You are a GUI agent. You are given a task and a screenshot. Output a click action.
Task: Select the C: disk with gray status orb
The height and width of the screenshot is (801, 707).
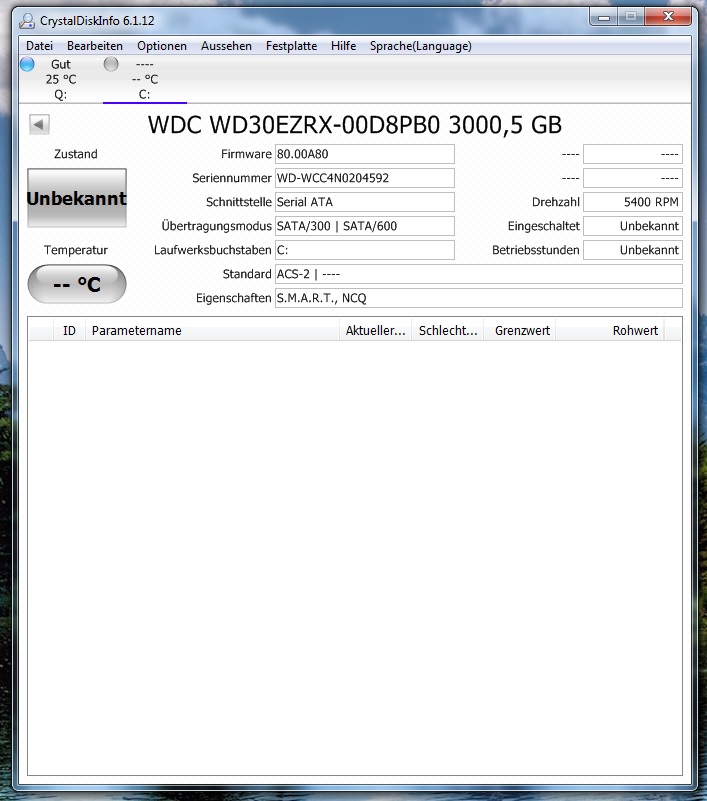tap(111, 64)
